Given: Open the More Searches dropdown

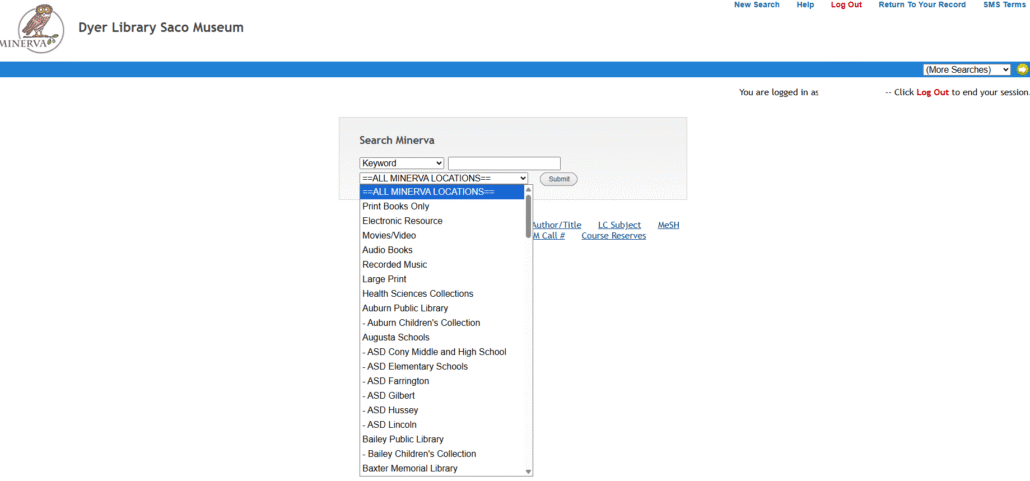Looking at the screenshot, I should point(966,70).
